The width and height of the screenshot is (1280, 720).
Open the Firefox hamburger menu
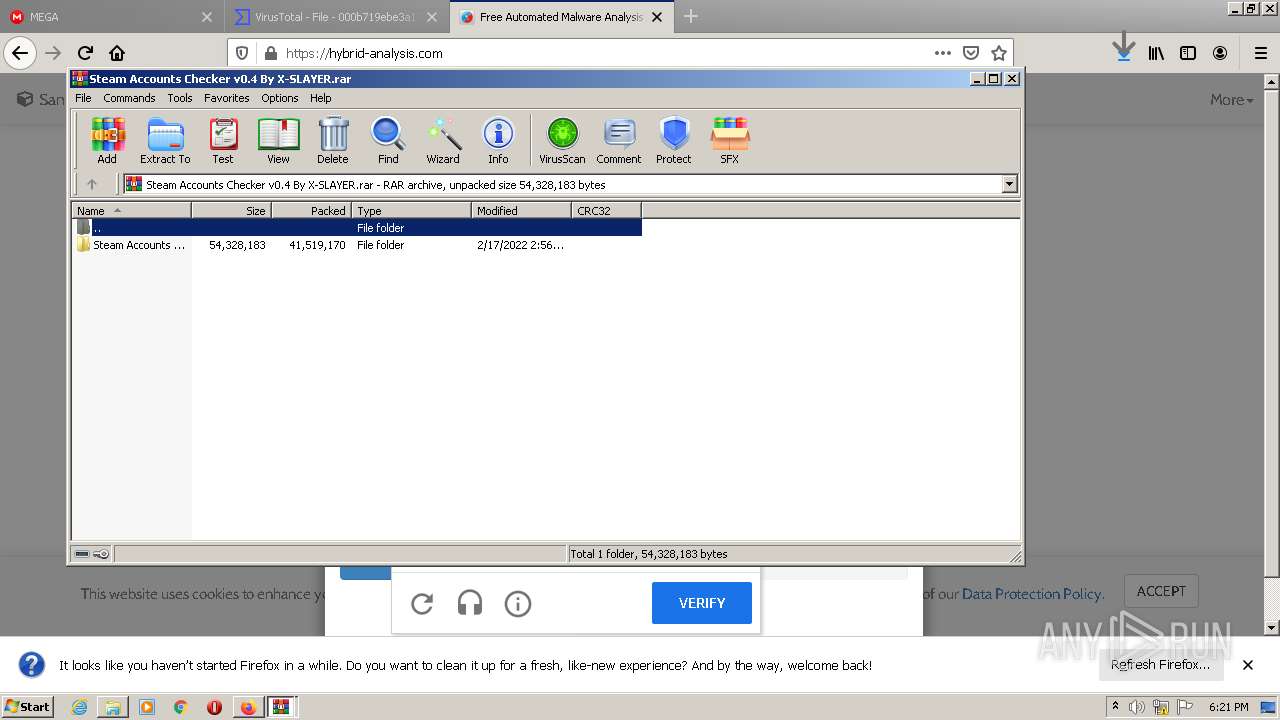(1260, 53)
